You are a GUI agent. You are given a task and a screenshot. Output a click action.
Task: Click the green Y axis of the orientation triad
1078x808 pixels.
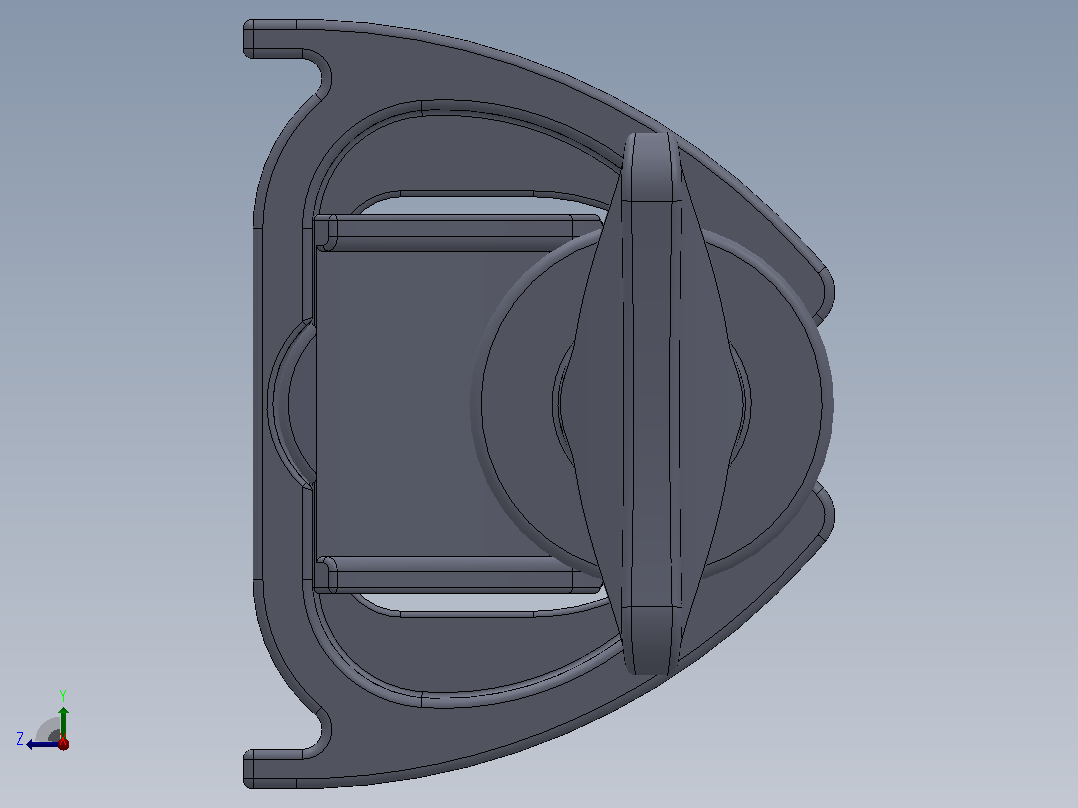pos(63,722)
